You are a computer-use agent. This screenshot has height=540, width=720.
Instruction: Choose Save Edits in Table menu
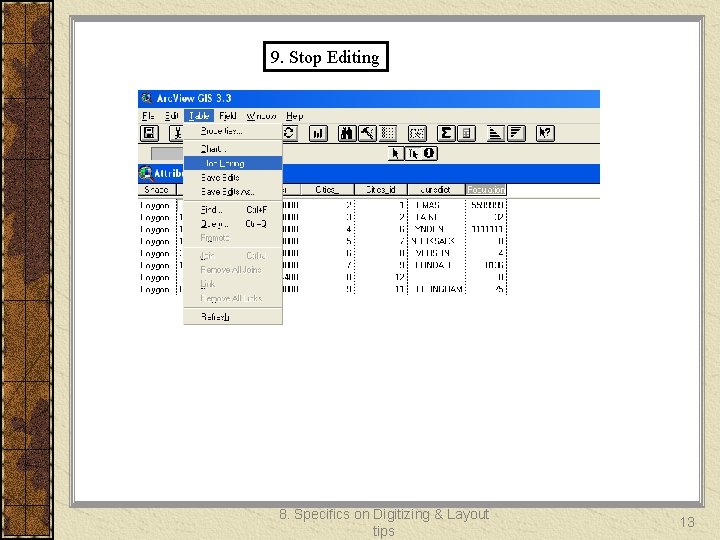[x=233, y=177]
